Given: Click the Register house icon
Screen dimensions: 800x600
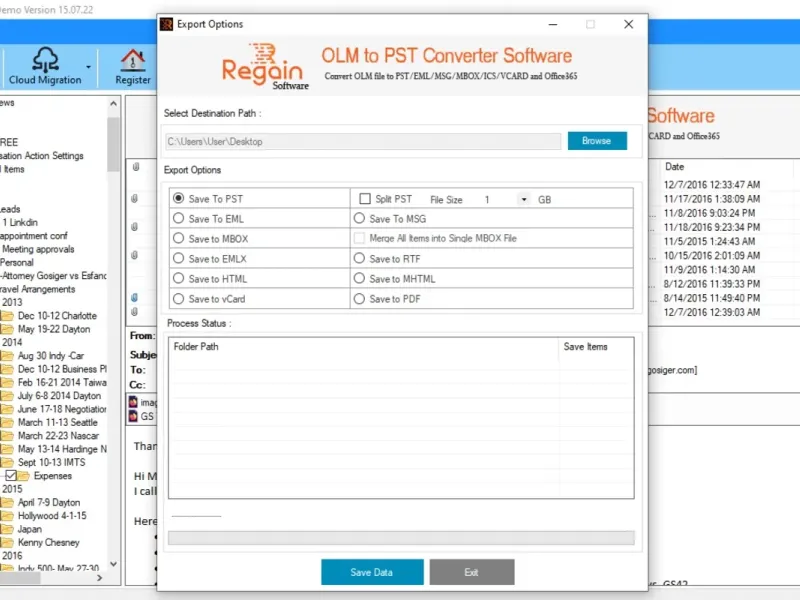Looking at the screenshot, I should point(133,60).
